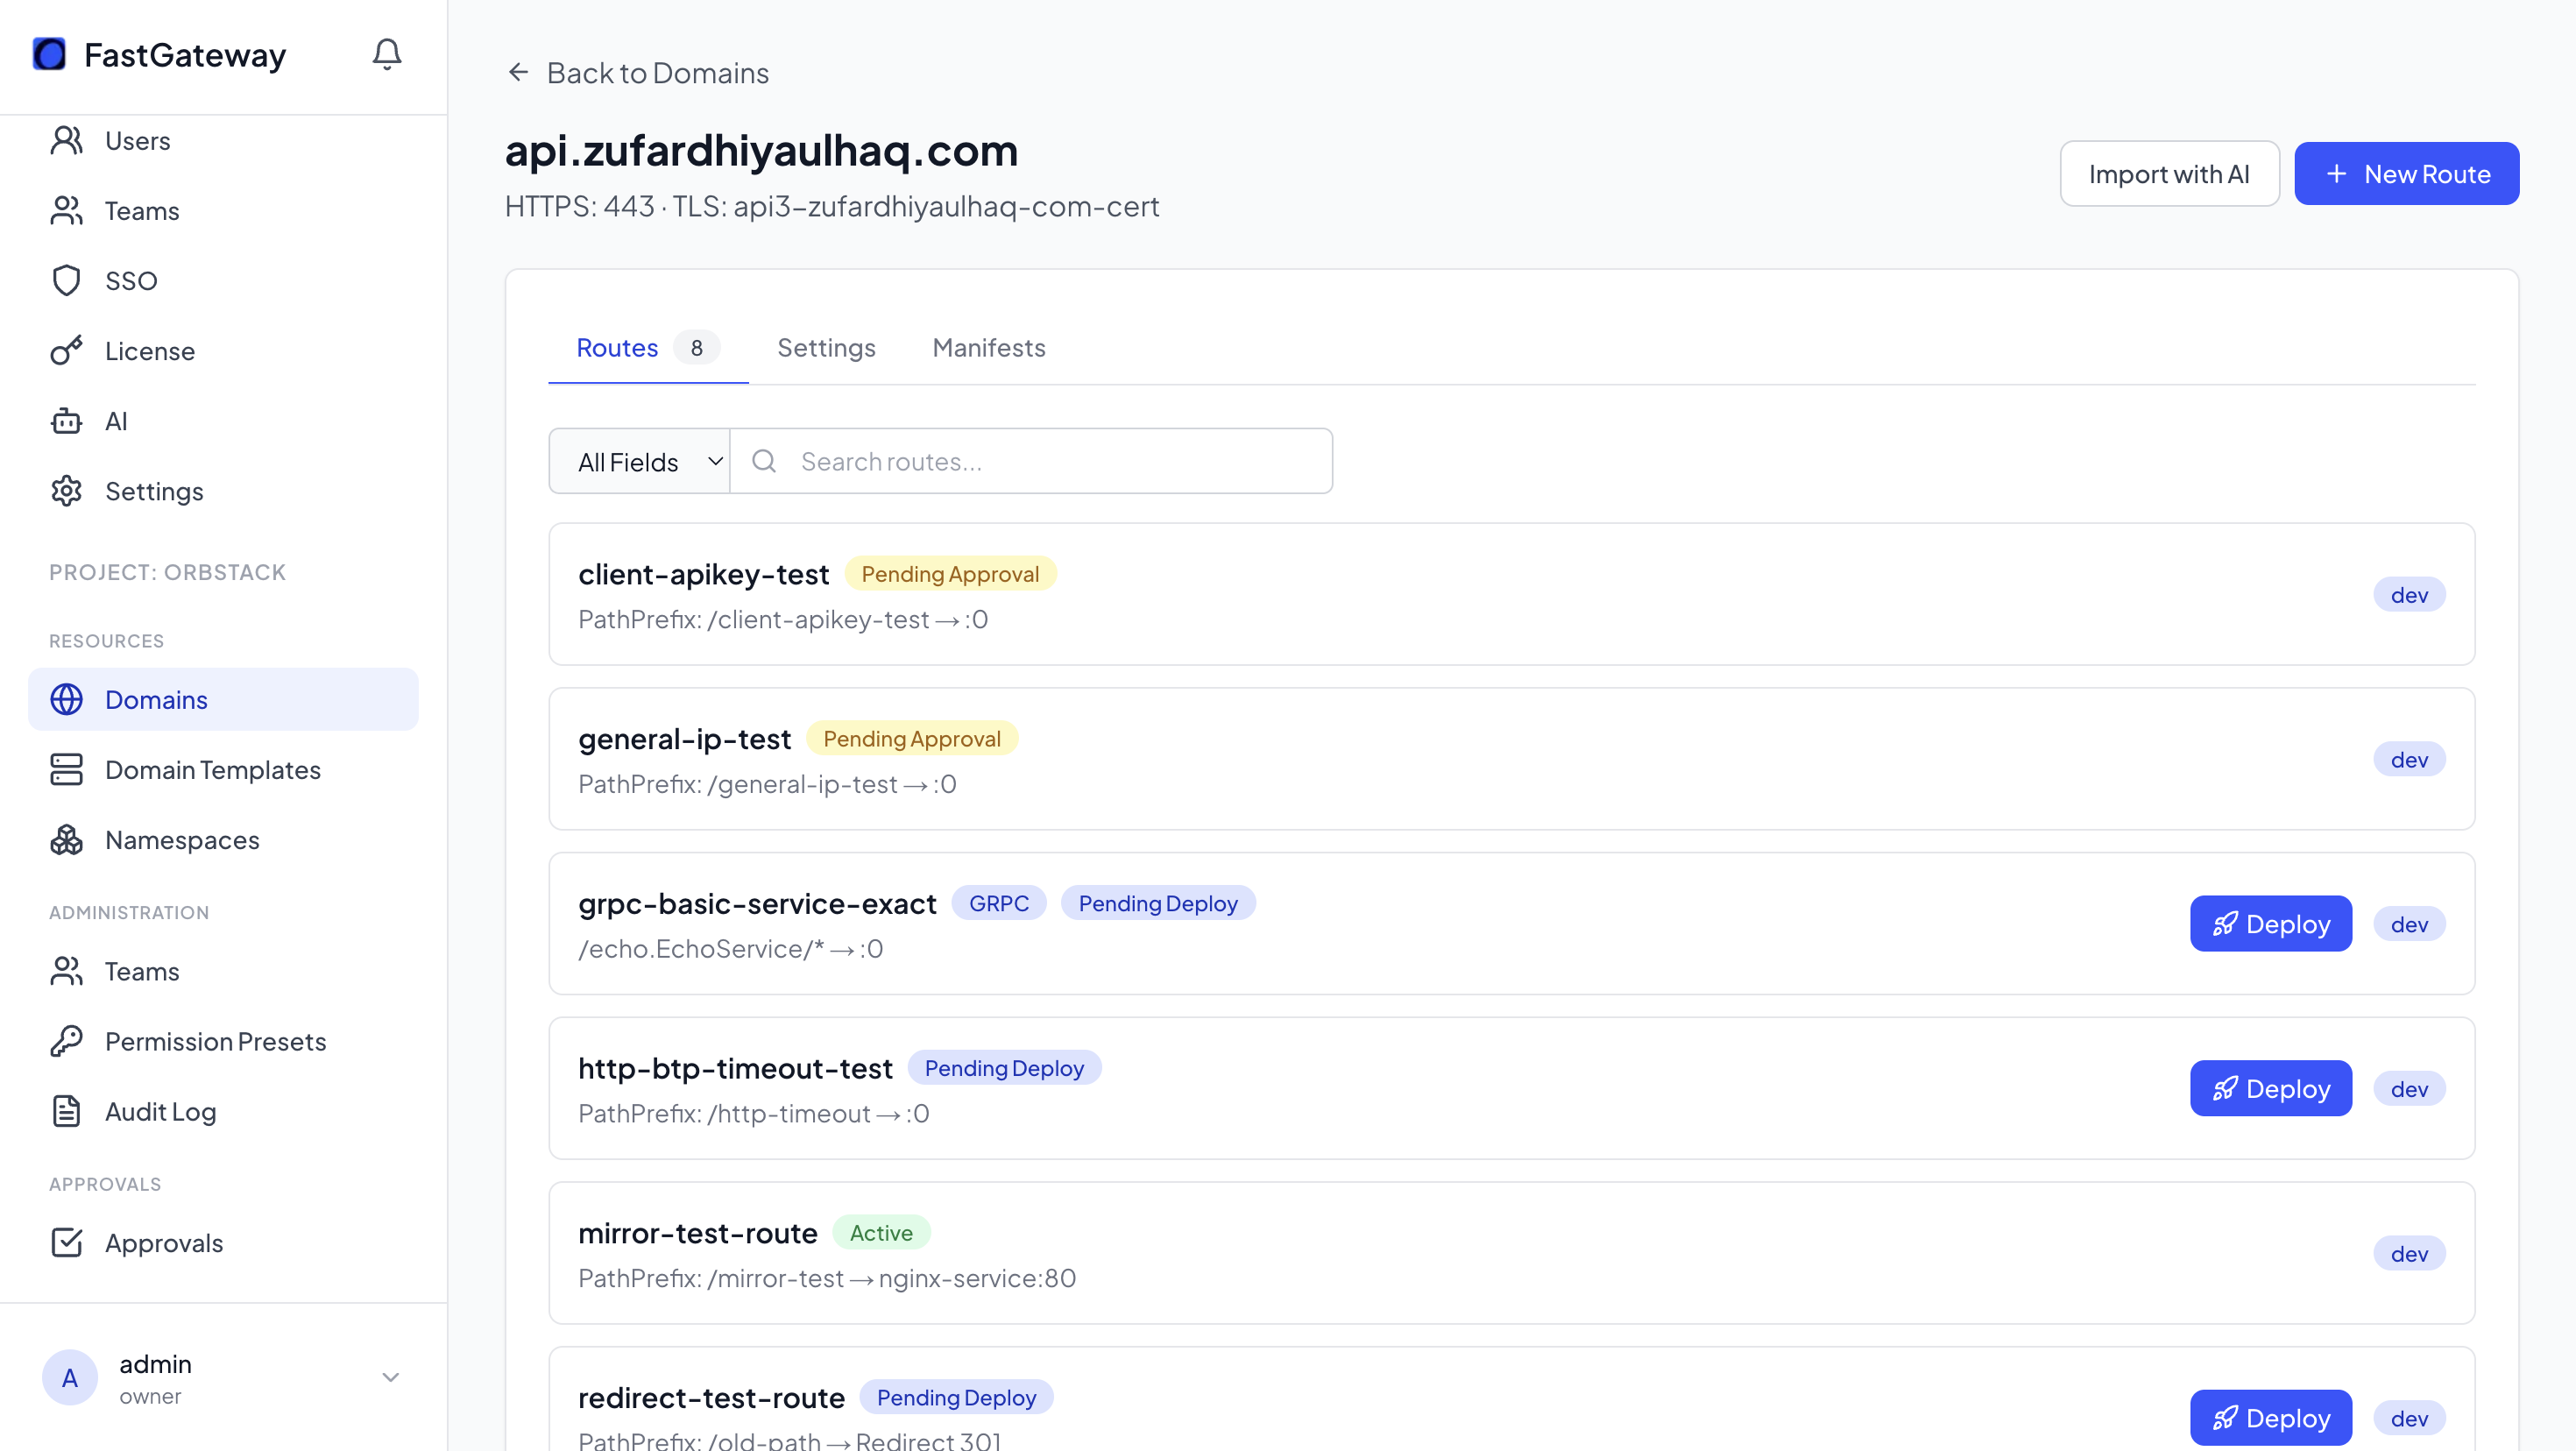Switch to the Settings tab
Screen dimensions: 2576x1451
826,348
